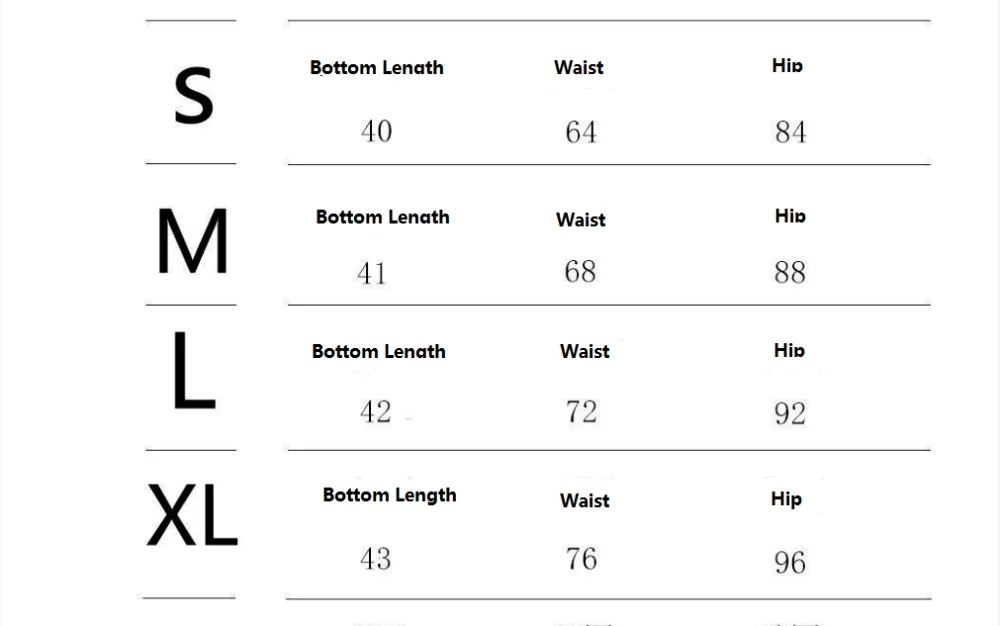The width and height of the screenshot is (1000, 626).
Task: Click the Waist heading in S row
Action: tap(579, 68)
